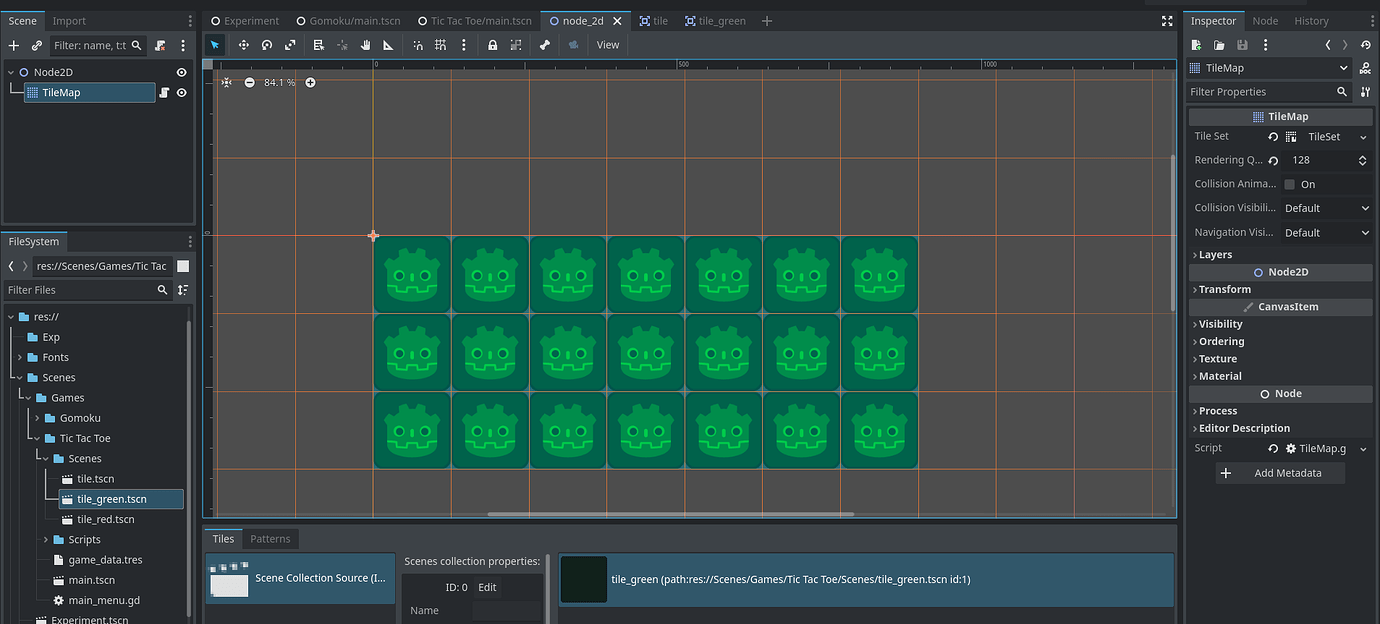Choose the Scale tool
This screenshot has height=624, width=1380.
point(290,44)
